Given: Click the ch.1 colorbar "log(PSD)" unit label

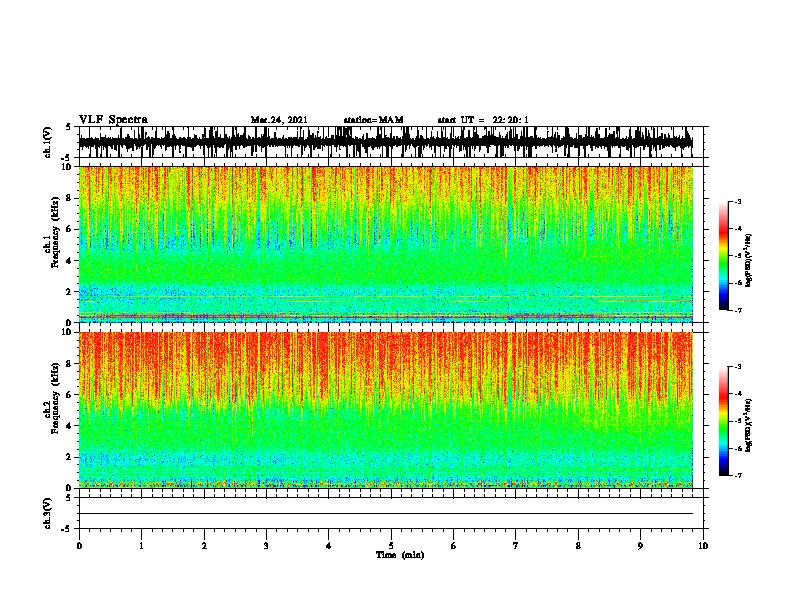Looking at the screenshot, I should [x=748, y=260].
